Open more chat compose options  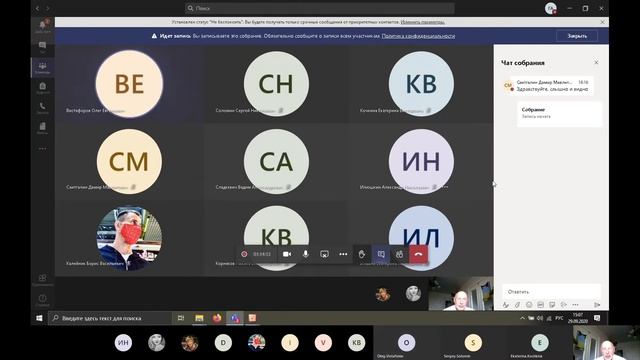point(575,305)
